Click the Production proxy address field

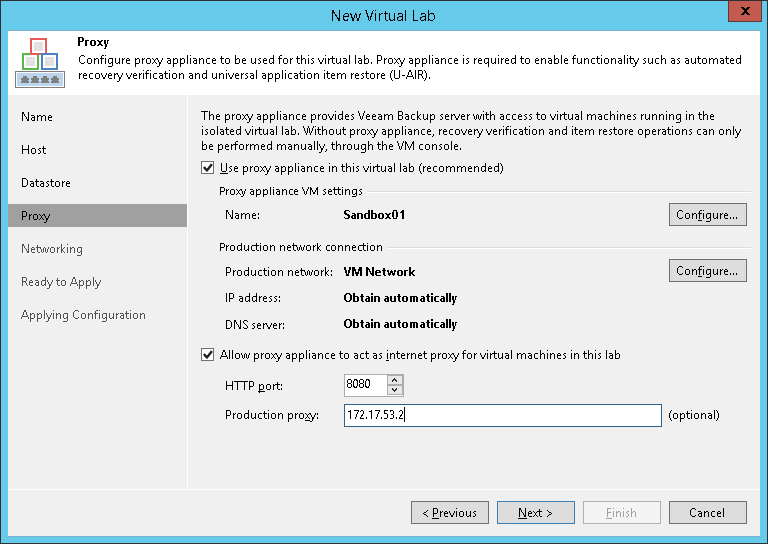[502, 415]
